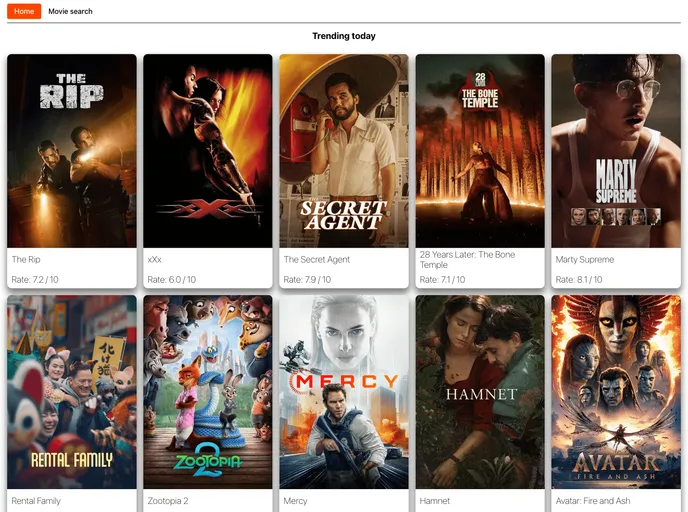The image size is (688, 512).
Task: Click the "Hamnet" title text
Action: [x=434, y=501]
